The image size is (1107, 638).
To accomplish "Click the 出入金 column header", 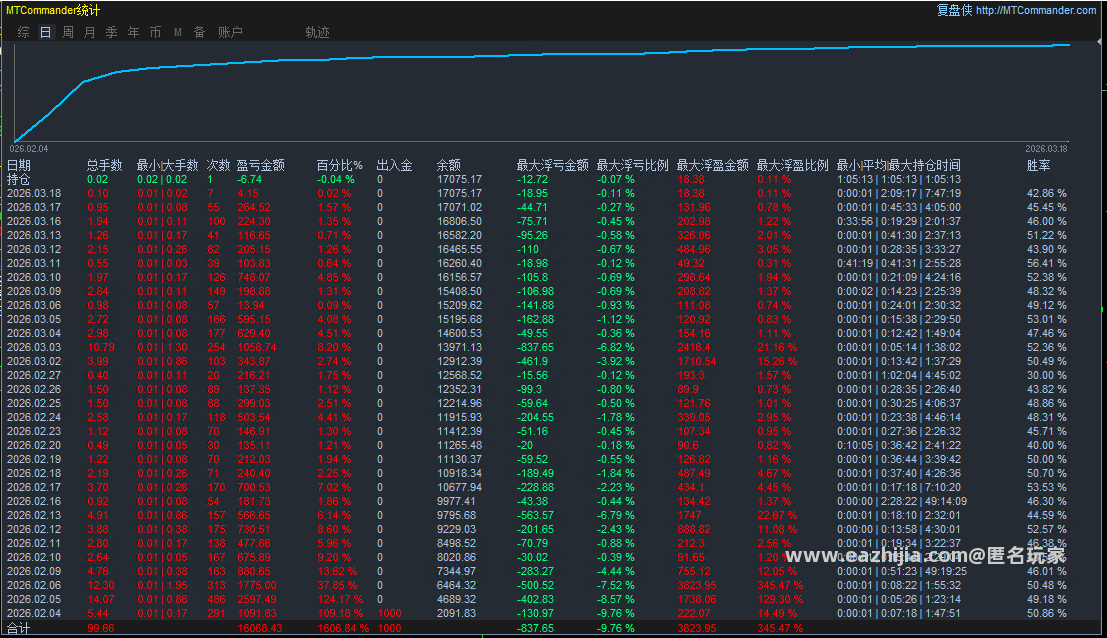I will pos(394,165).
